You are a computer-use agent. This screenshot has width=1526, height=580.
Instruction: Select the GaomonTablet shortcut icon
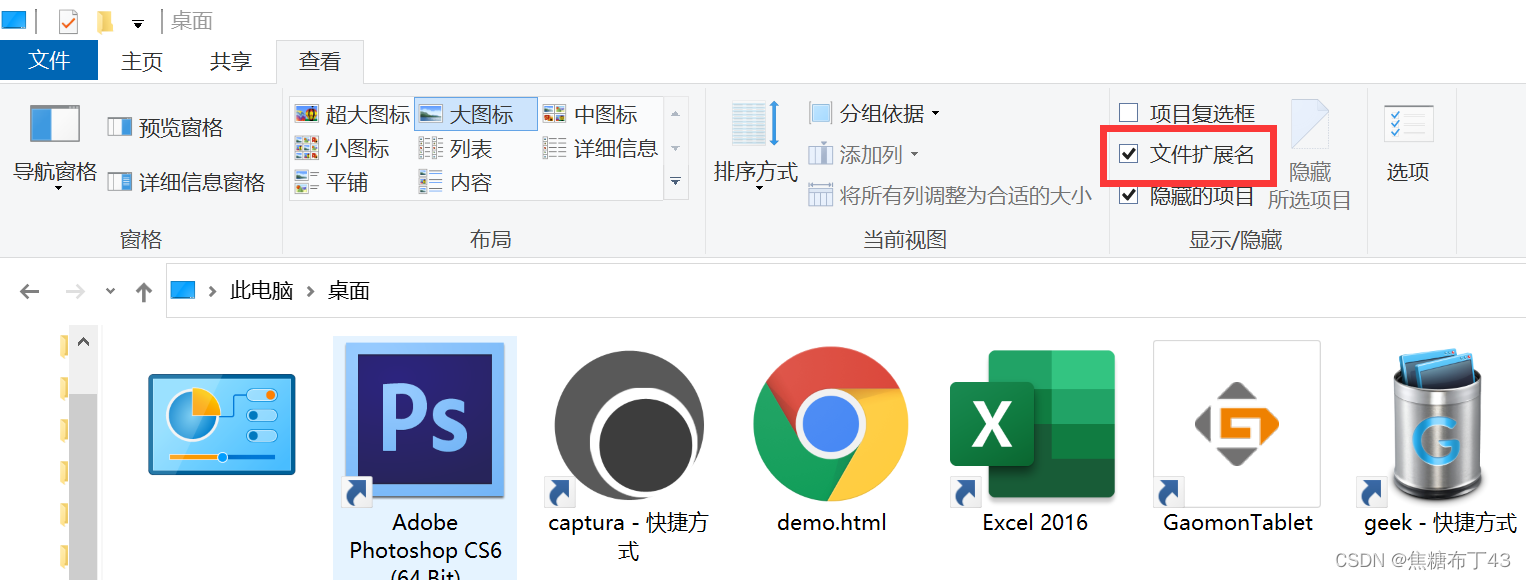pyautogui.click(x=1237, y=424)
